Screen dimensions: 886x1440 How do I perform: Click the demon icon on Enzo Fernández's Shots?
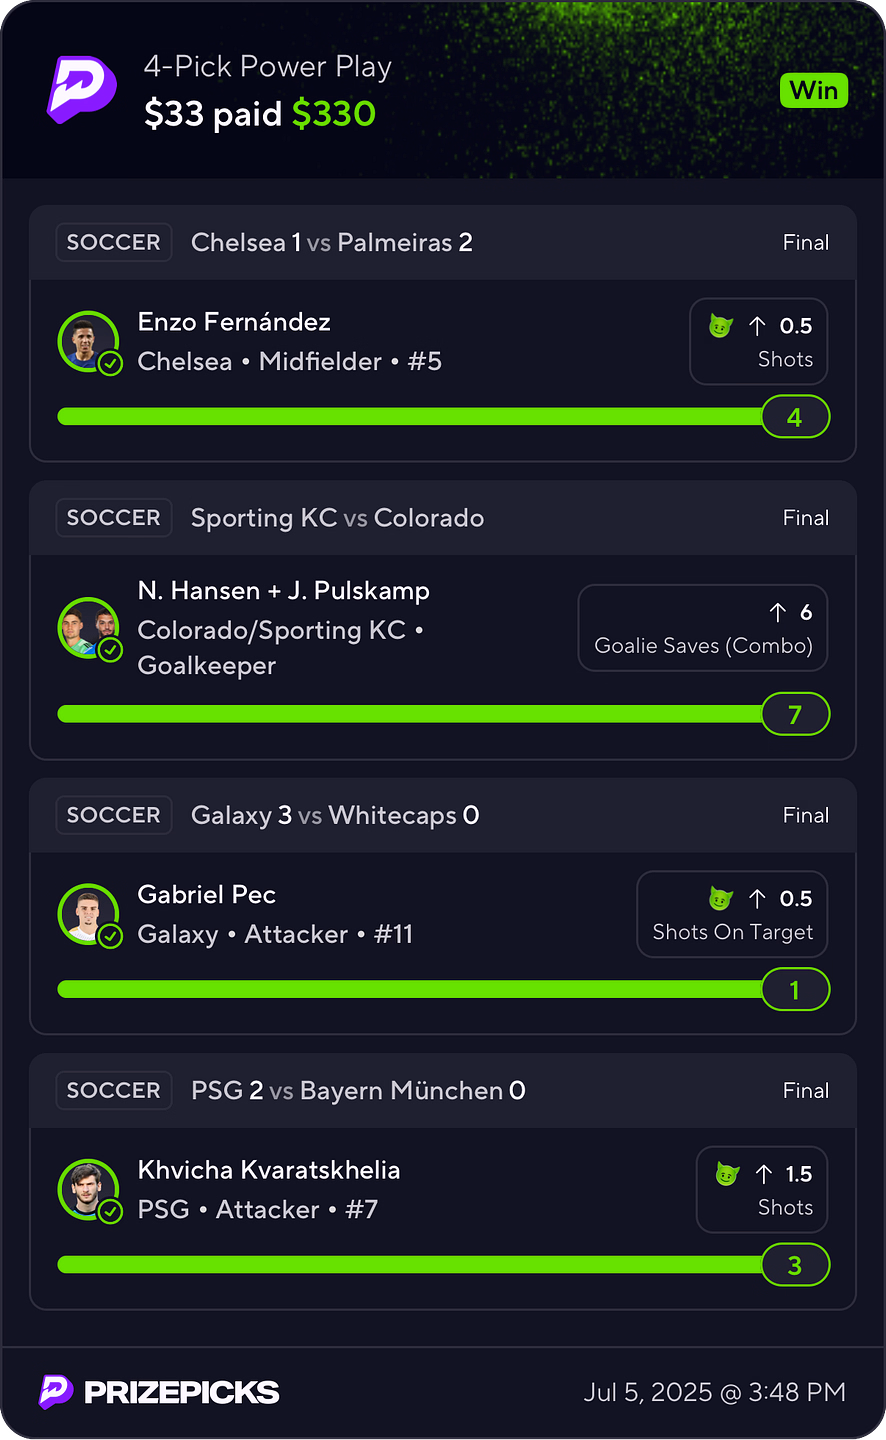pyautogui.click(x=720, y=326)
